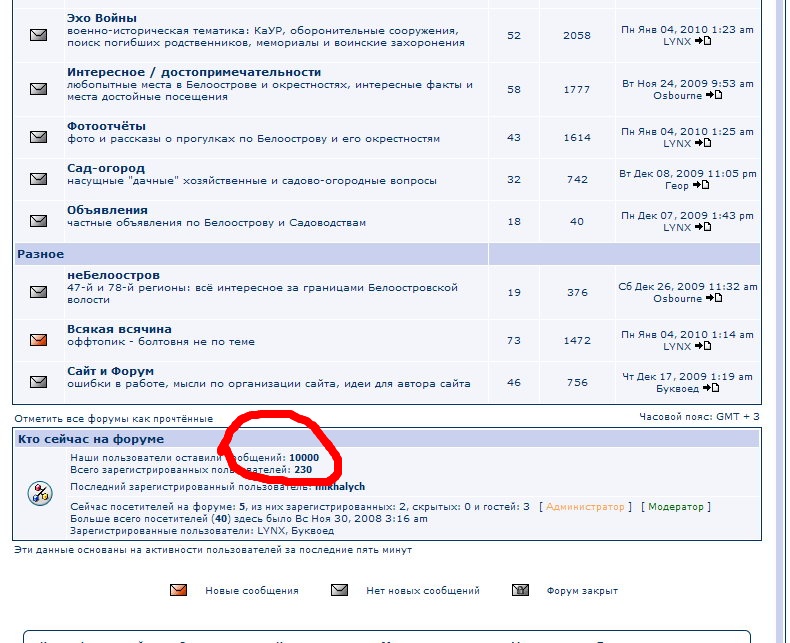Go to the Фотоотчёты forum
This screenshot has height=643, width=790.
(x=106, y=126)
